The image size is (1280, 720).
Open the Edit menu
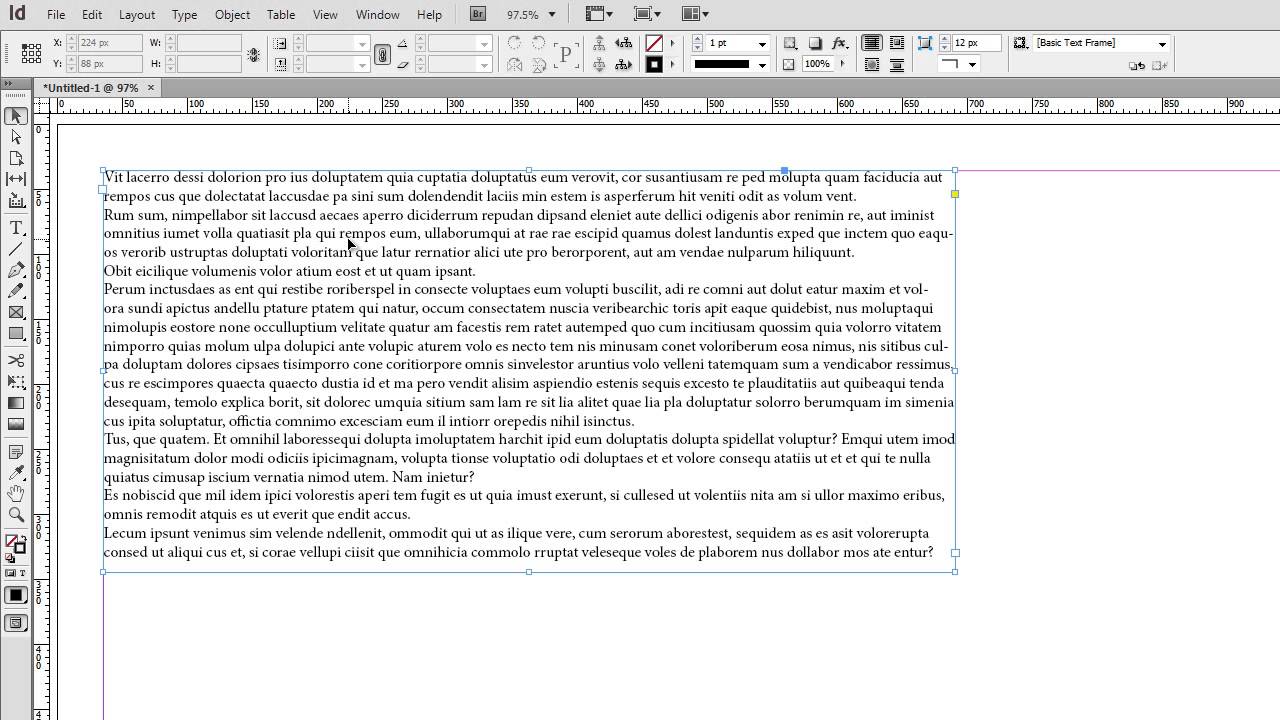pyautogui.click(x=92, y=14)
